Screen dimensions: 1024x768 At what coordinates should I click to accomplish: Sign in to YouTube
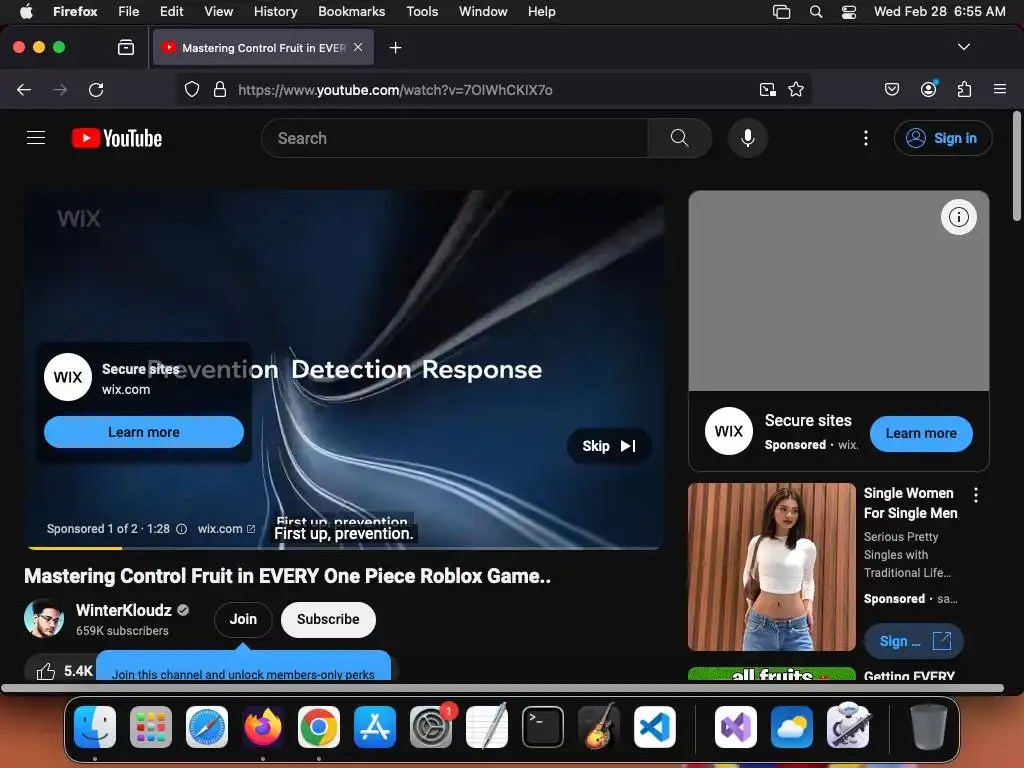click(943, 138)
